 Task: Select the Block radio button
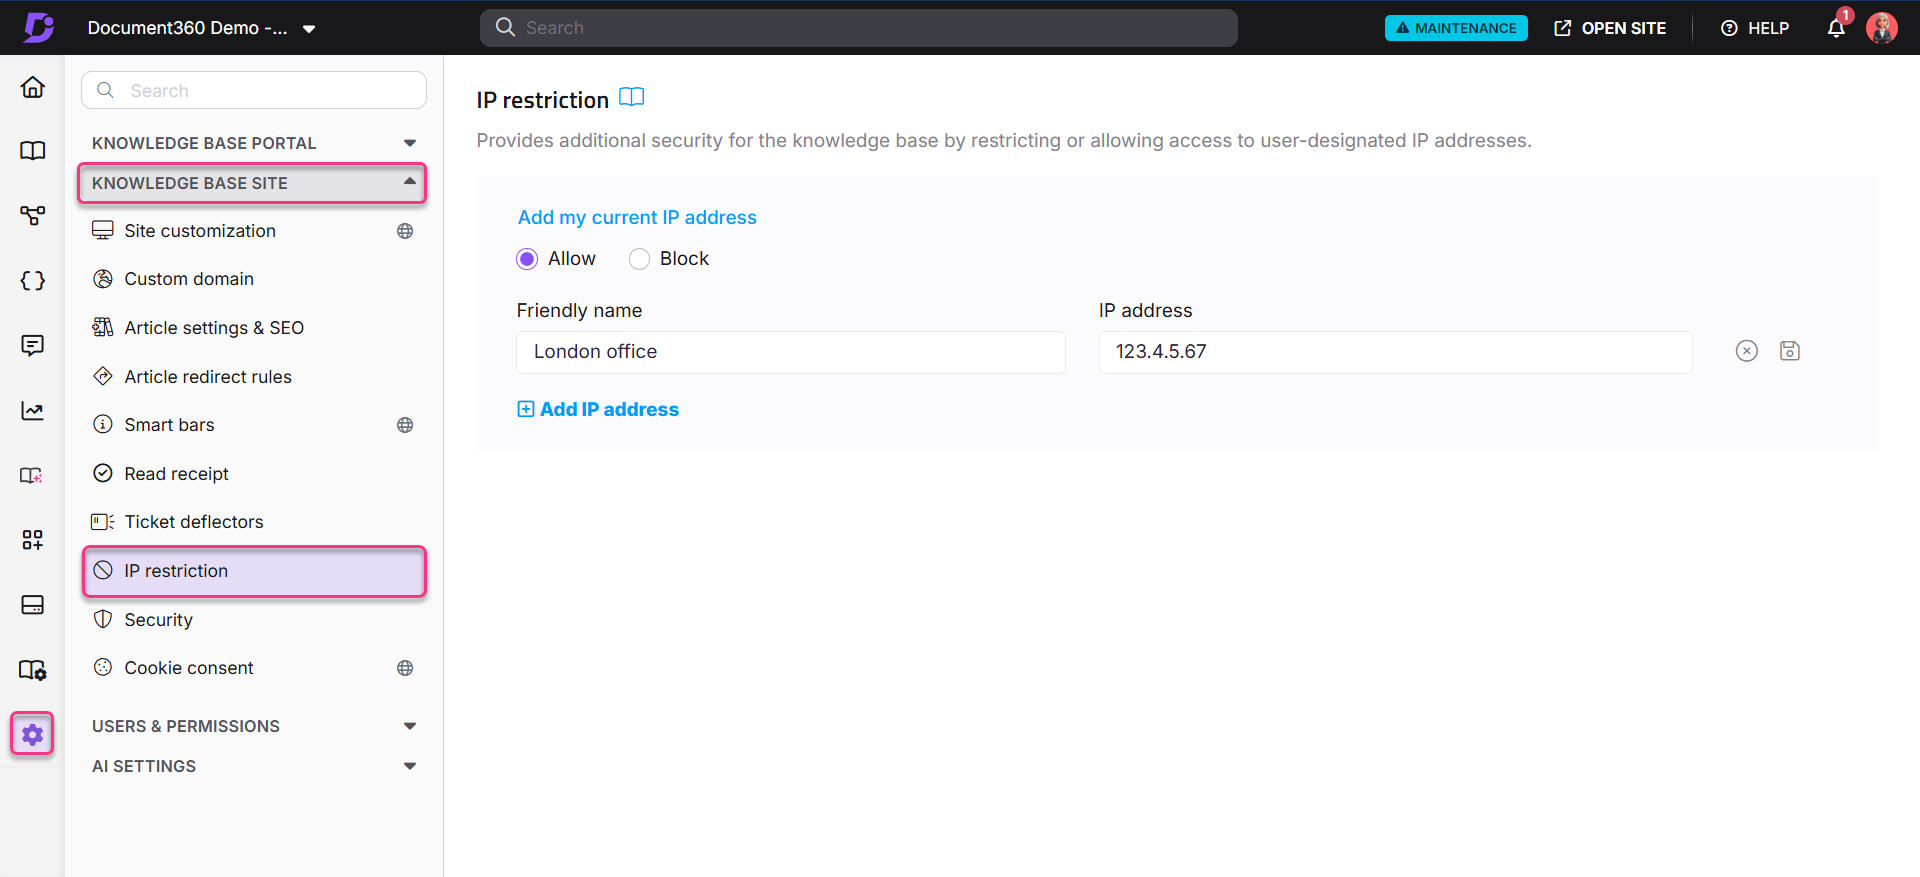639,259
